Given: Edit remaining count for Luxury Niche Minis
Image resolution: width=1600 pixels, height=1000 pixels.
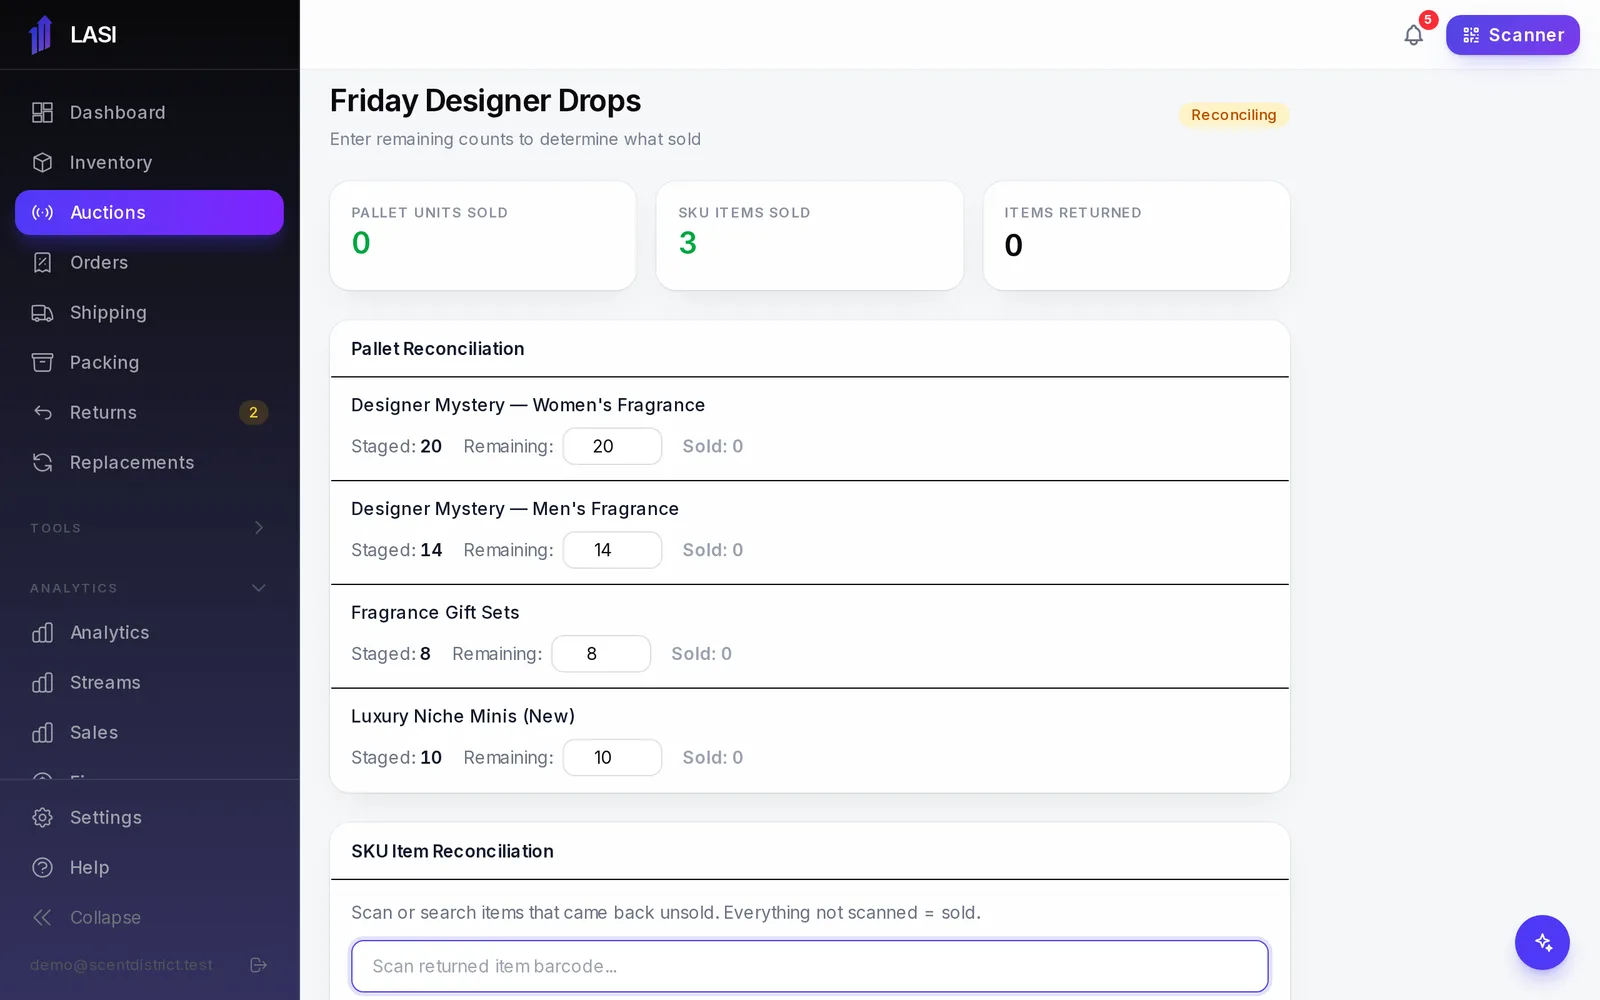Looking at the screenshot, I should pos(612,757).
